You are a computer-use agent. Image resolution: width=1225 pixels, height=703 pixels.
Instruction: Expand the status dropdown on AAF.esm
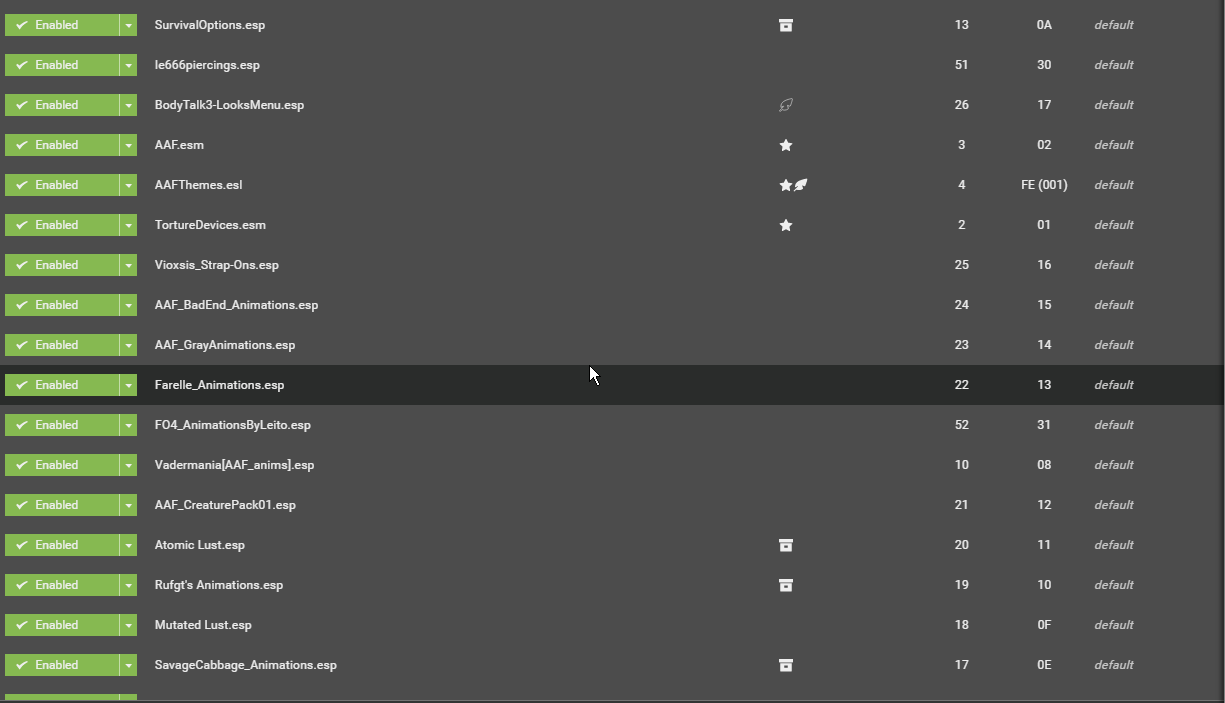128,145
